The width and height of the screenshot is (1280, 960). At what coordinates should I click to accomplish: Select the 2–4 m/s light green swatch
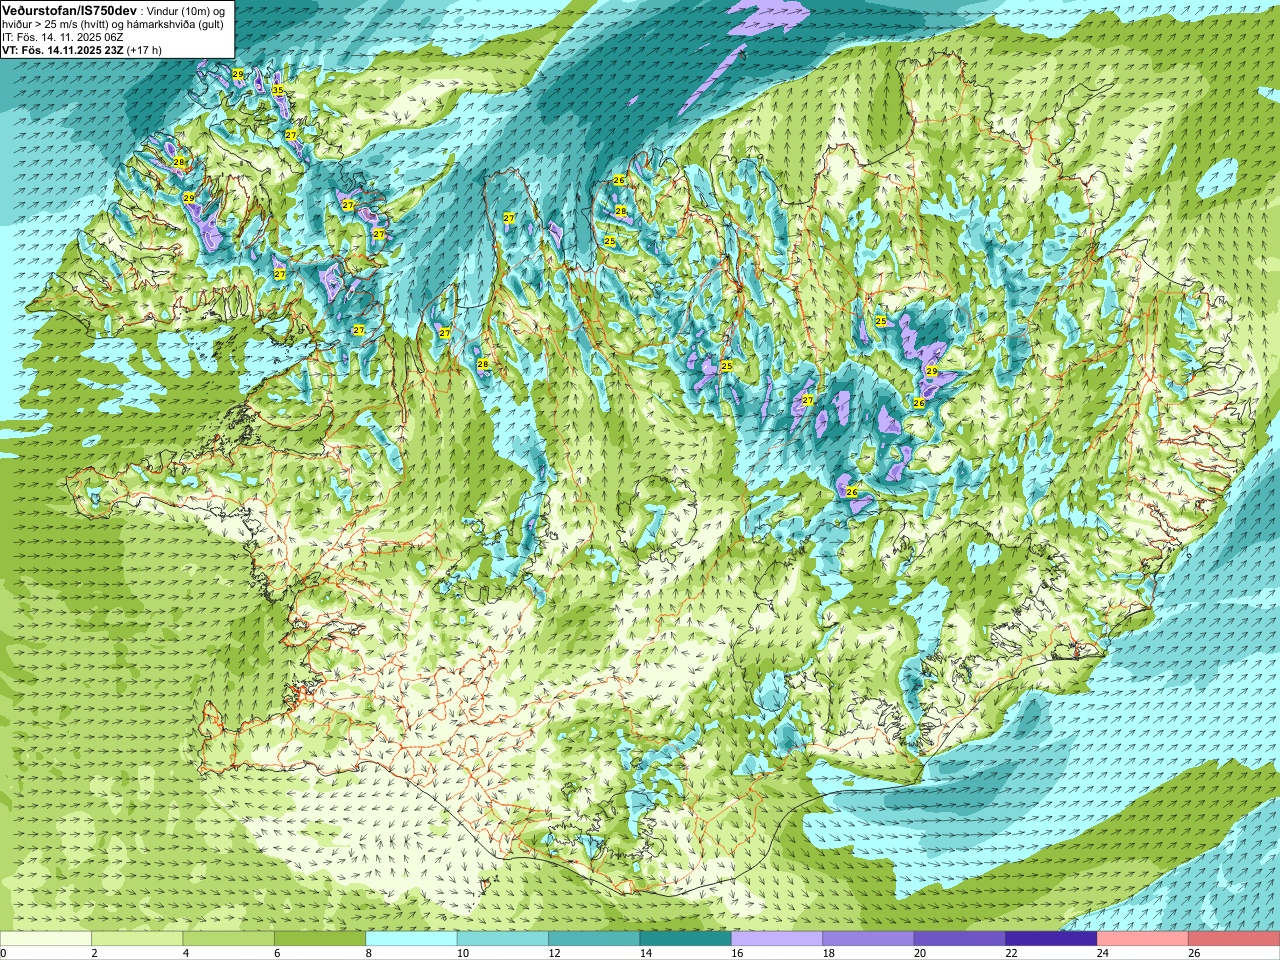(137, 939)
